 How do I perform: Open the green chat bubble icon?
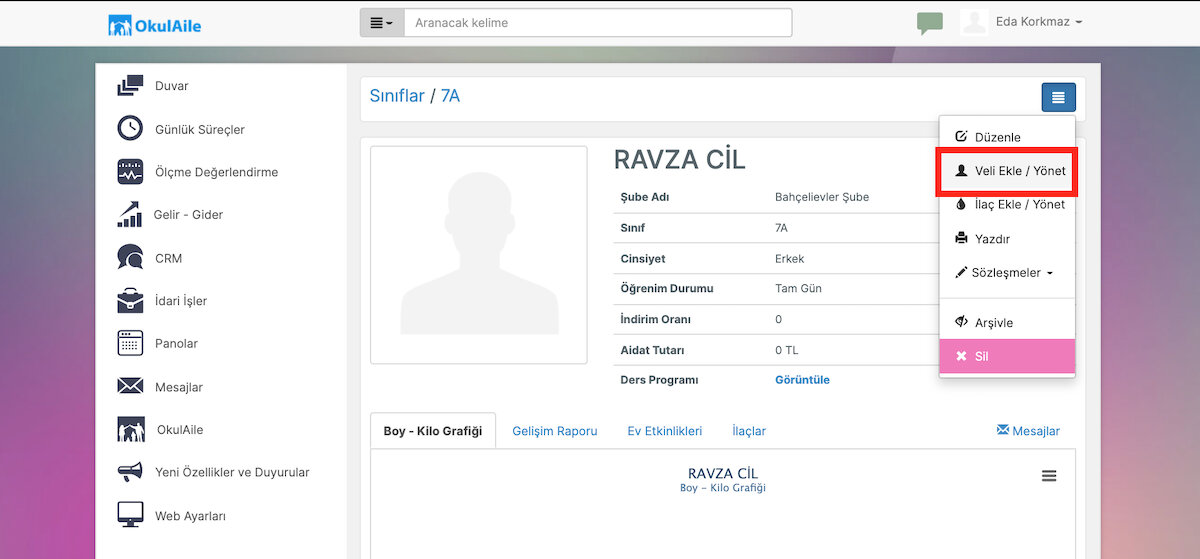point(930,24)
